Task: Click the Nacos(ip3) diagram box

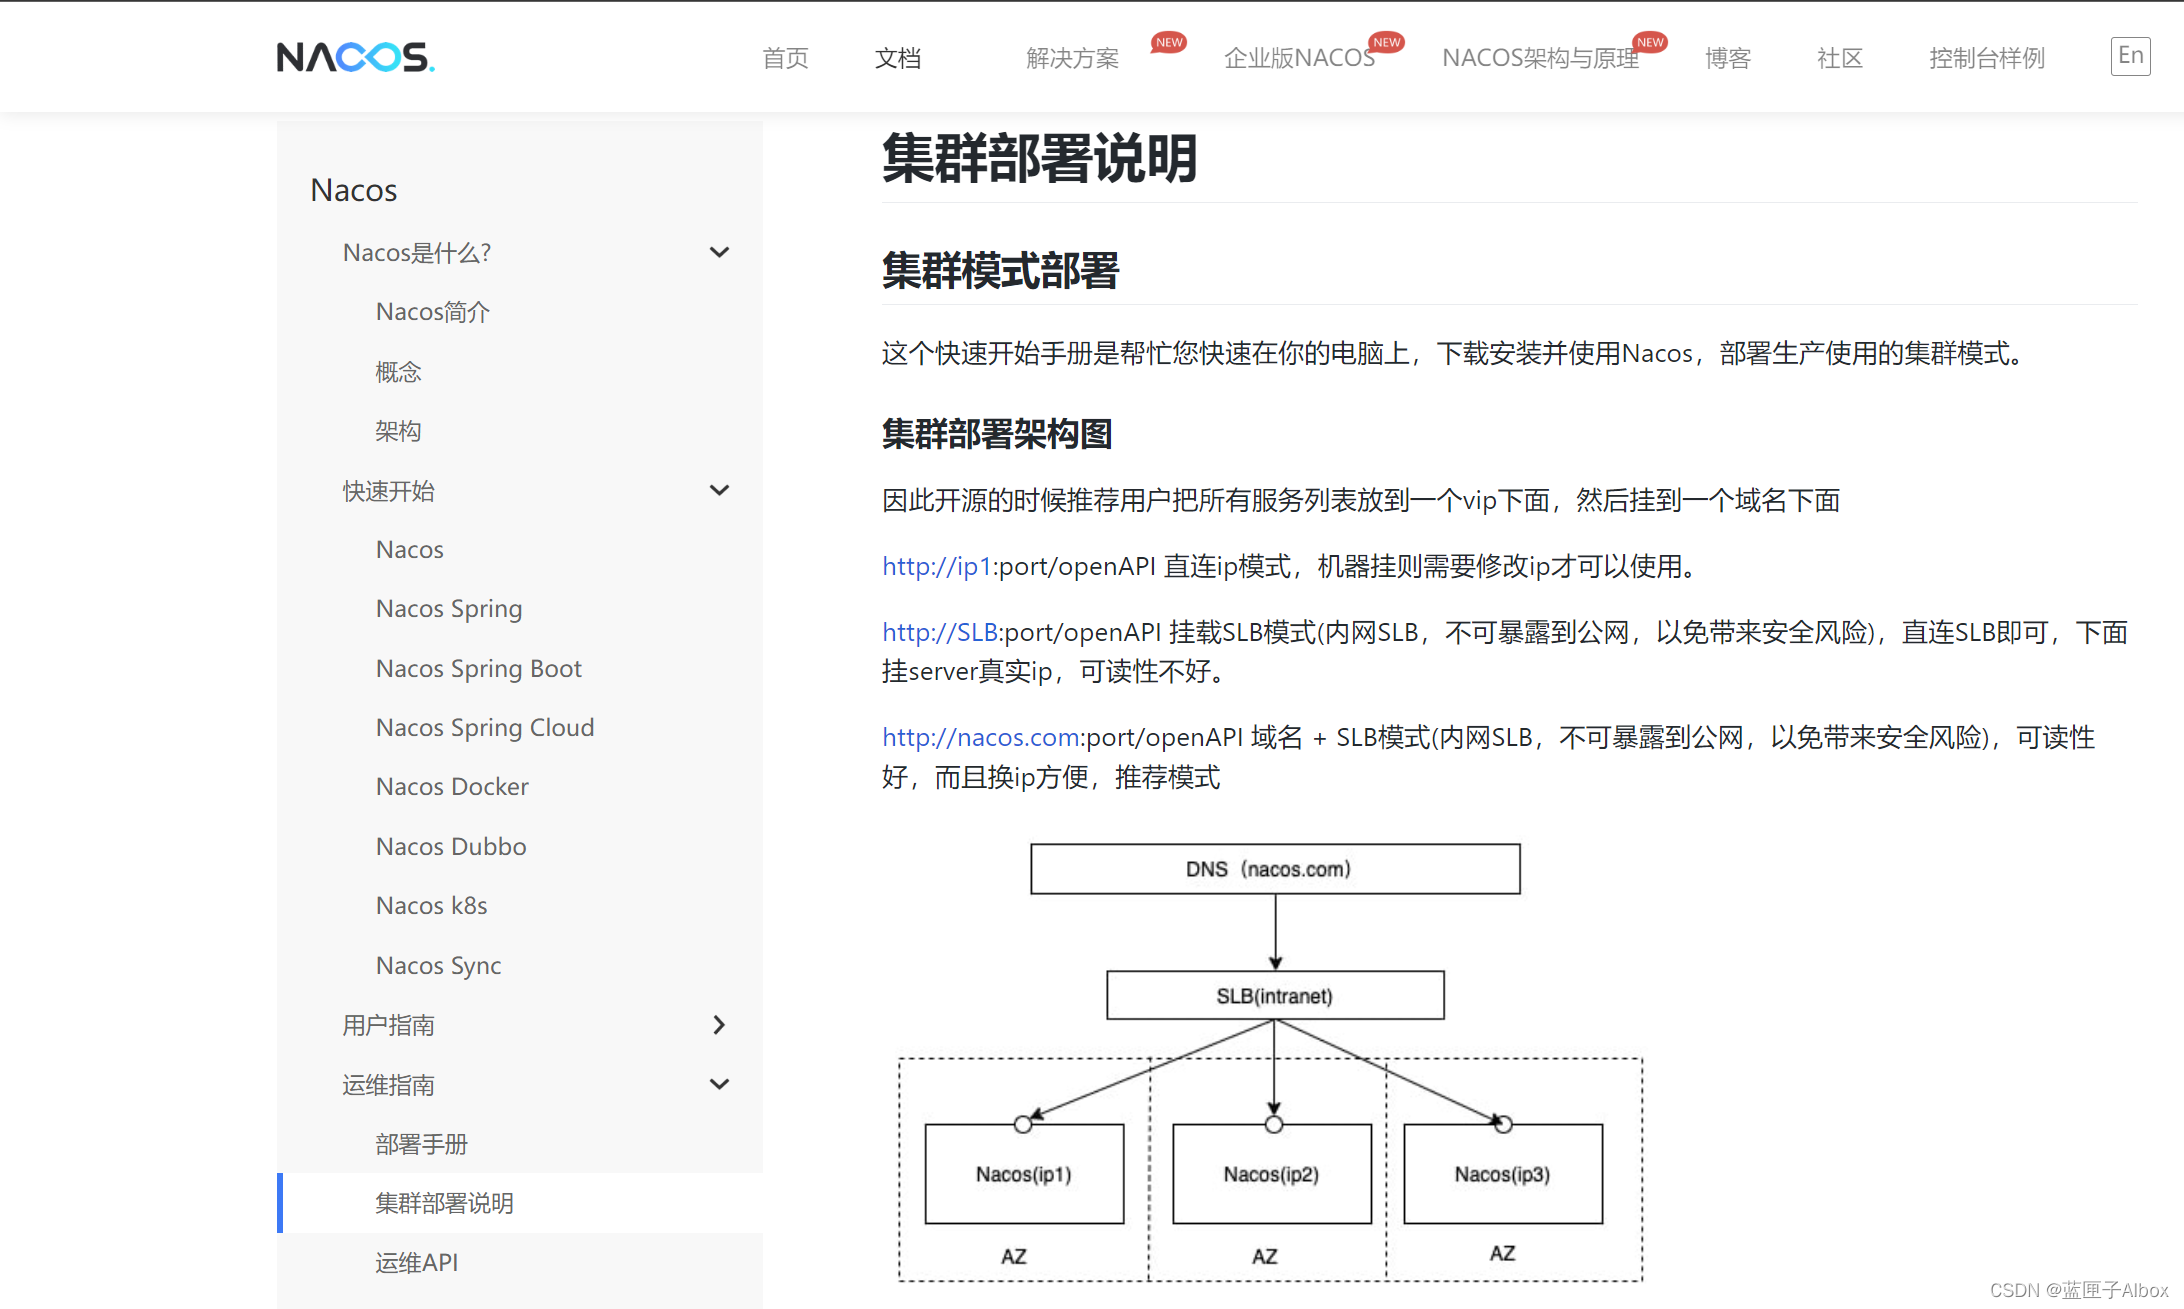Action: [1503, 1174]
